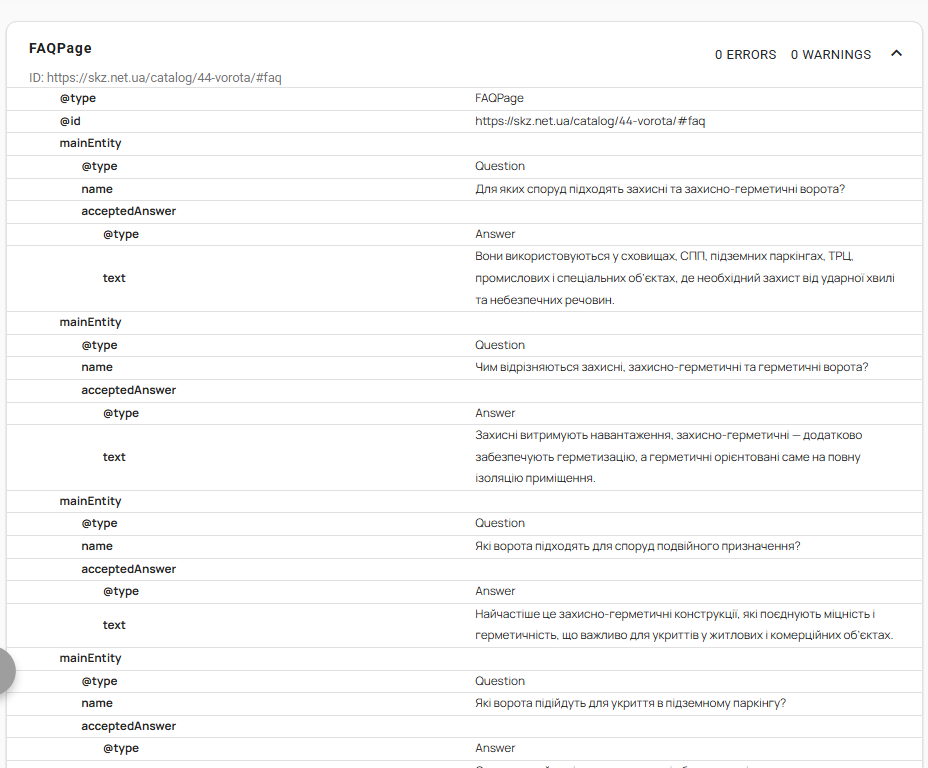This screenshot has height=768, width=928.
Task: Click question about захисні та захисно-герметичні ворота
Action: coord(660,189)
